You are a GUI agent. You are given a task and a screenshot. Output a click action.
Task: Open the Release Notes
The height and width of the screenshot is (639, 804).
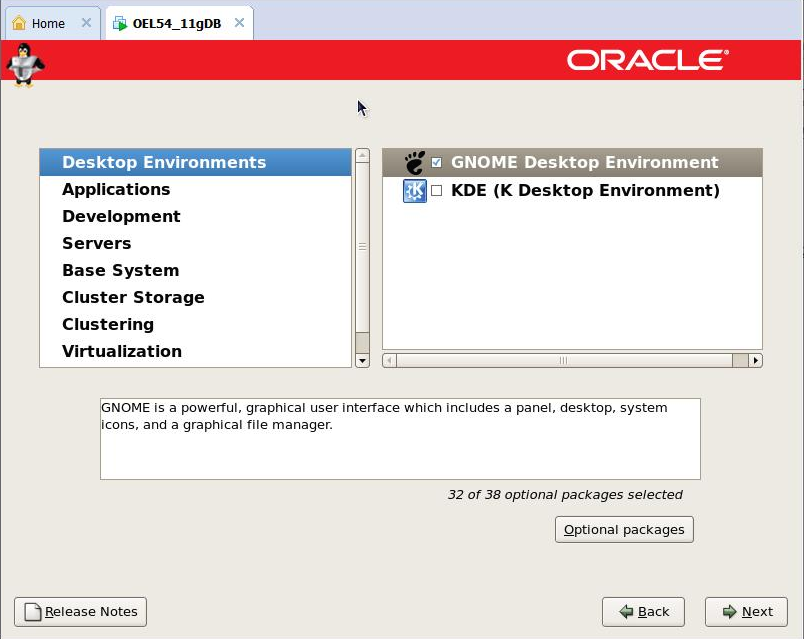[x=81, y=612]
